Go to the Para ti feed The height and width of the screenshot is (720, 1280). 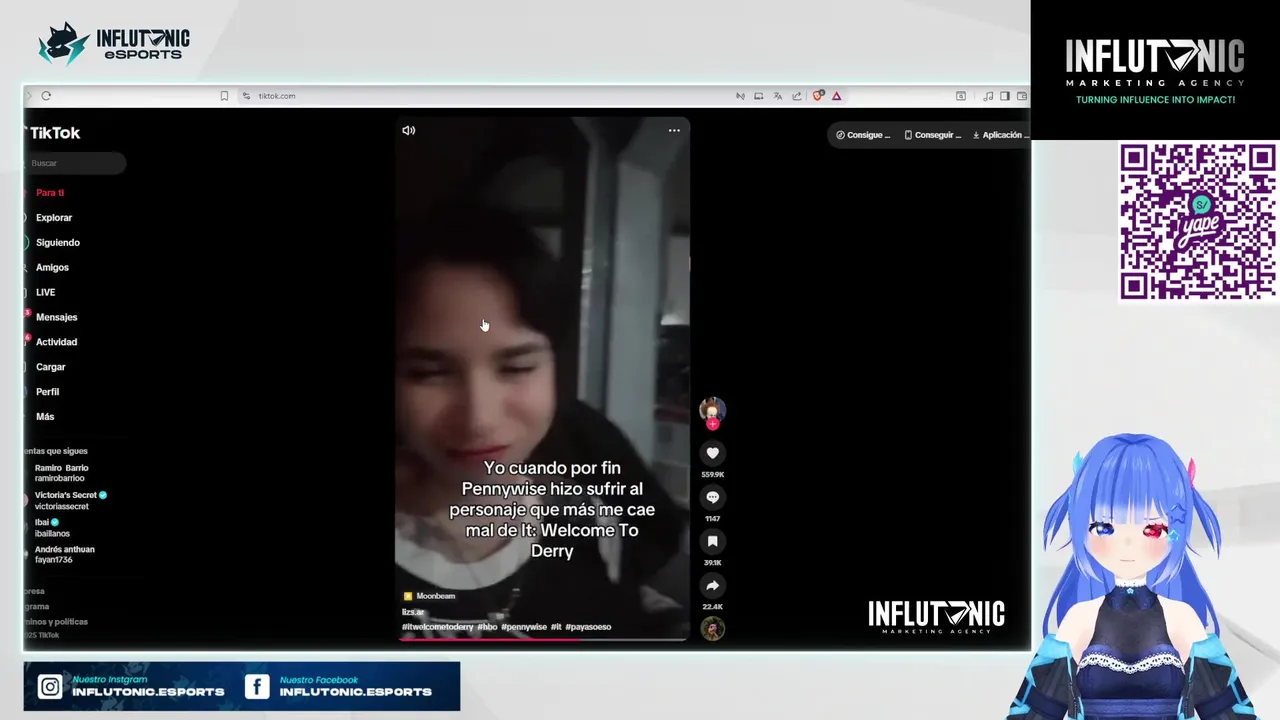click(x=49, y=192)
